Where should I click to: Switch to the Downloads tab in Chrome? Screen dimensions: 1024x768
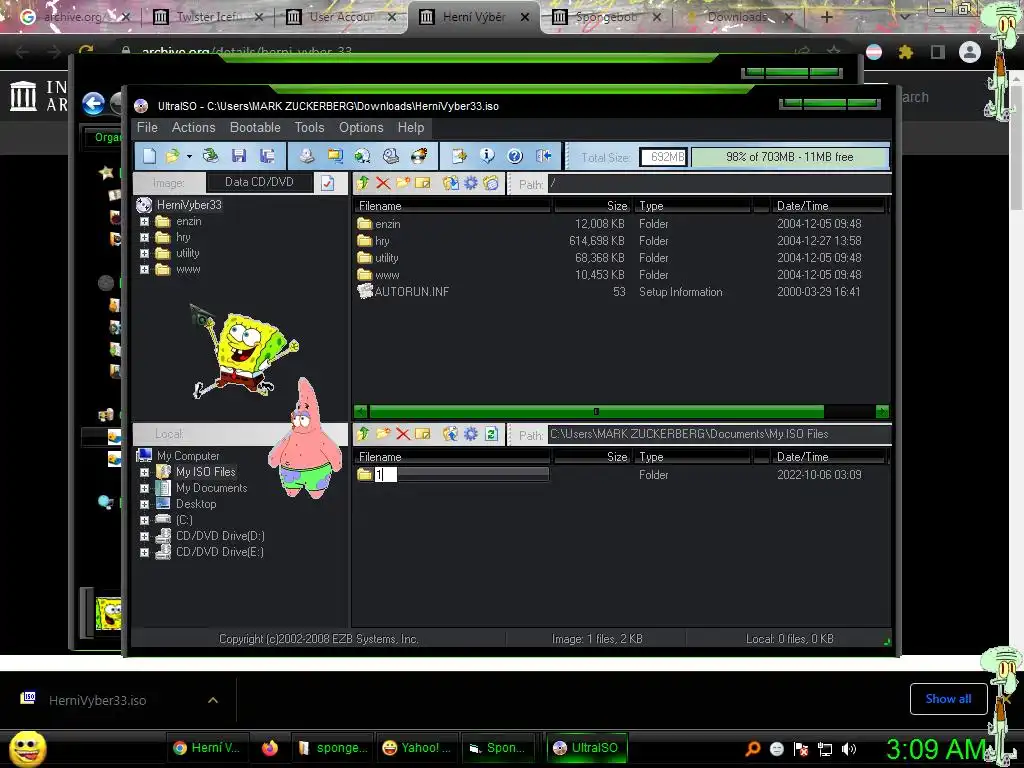(x=738, y=17)
